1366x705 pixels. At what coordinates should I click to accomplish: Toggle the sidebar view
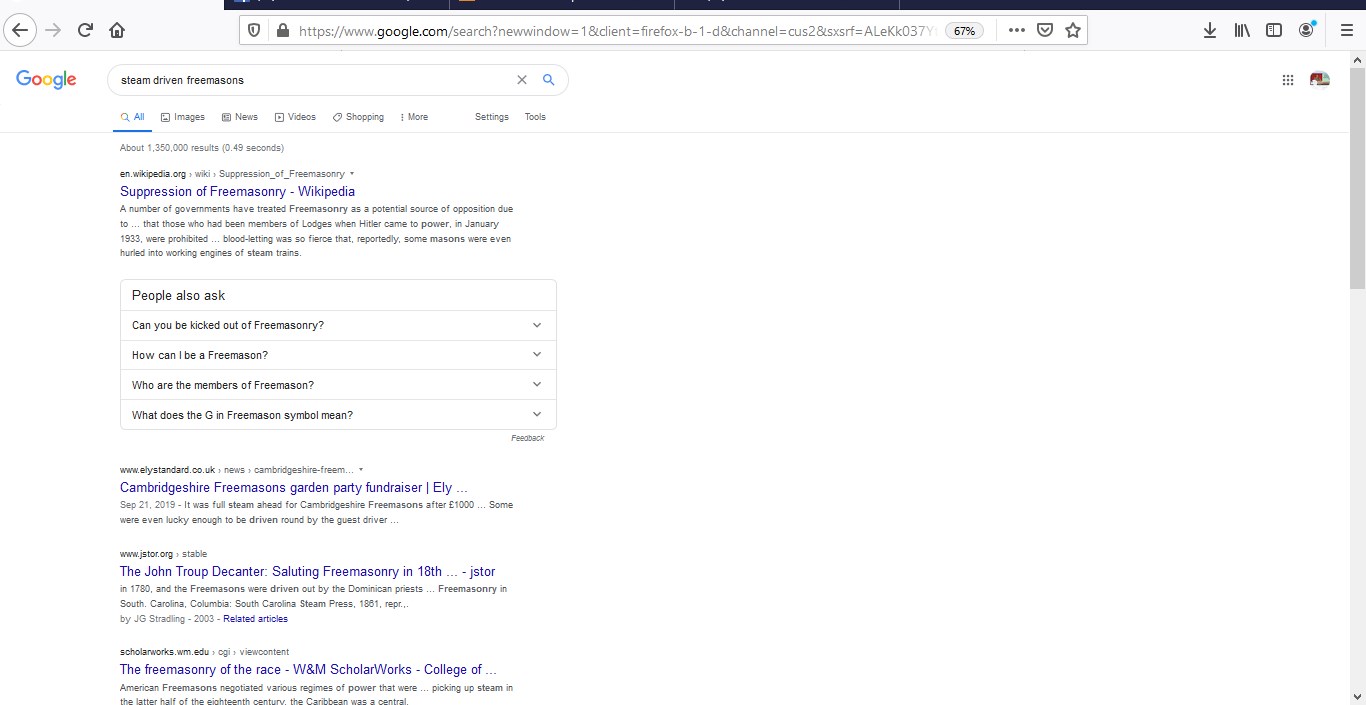pyautogui.click(x=1274, y=30)
